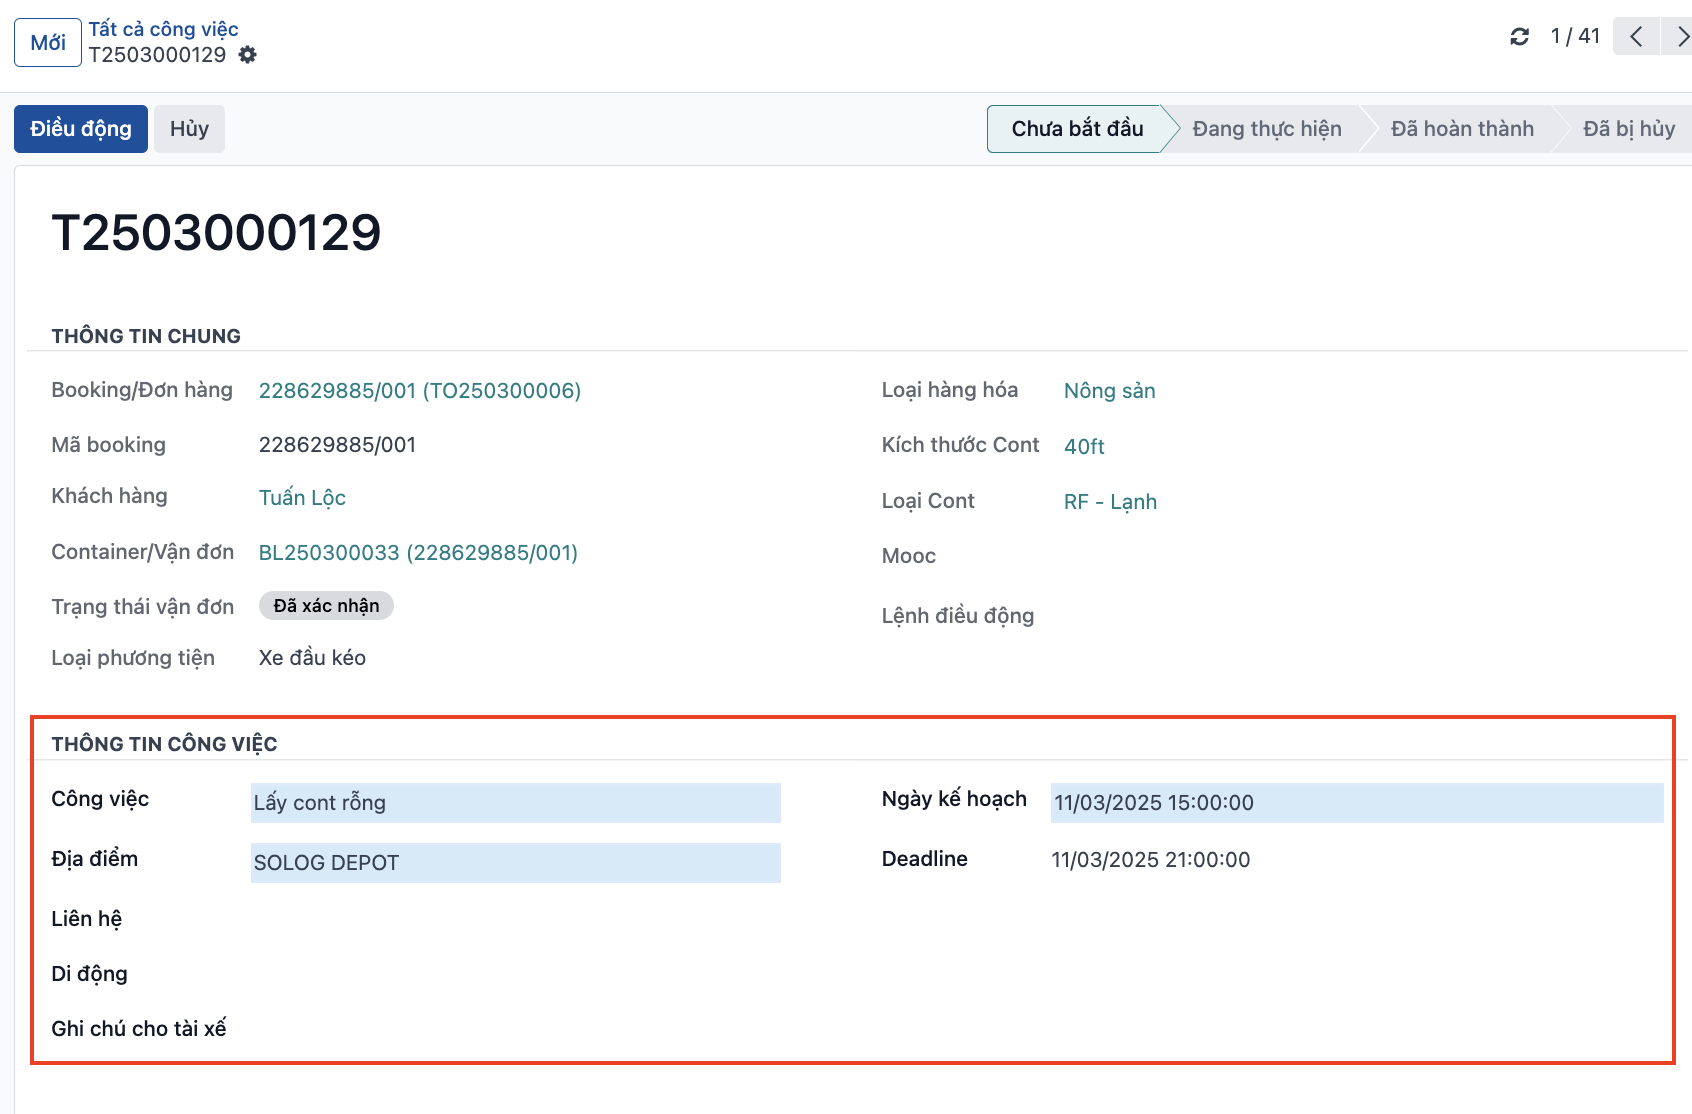Select the Đã hoàn thành status

coord(1462,129)
